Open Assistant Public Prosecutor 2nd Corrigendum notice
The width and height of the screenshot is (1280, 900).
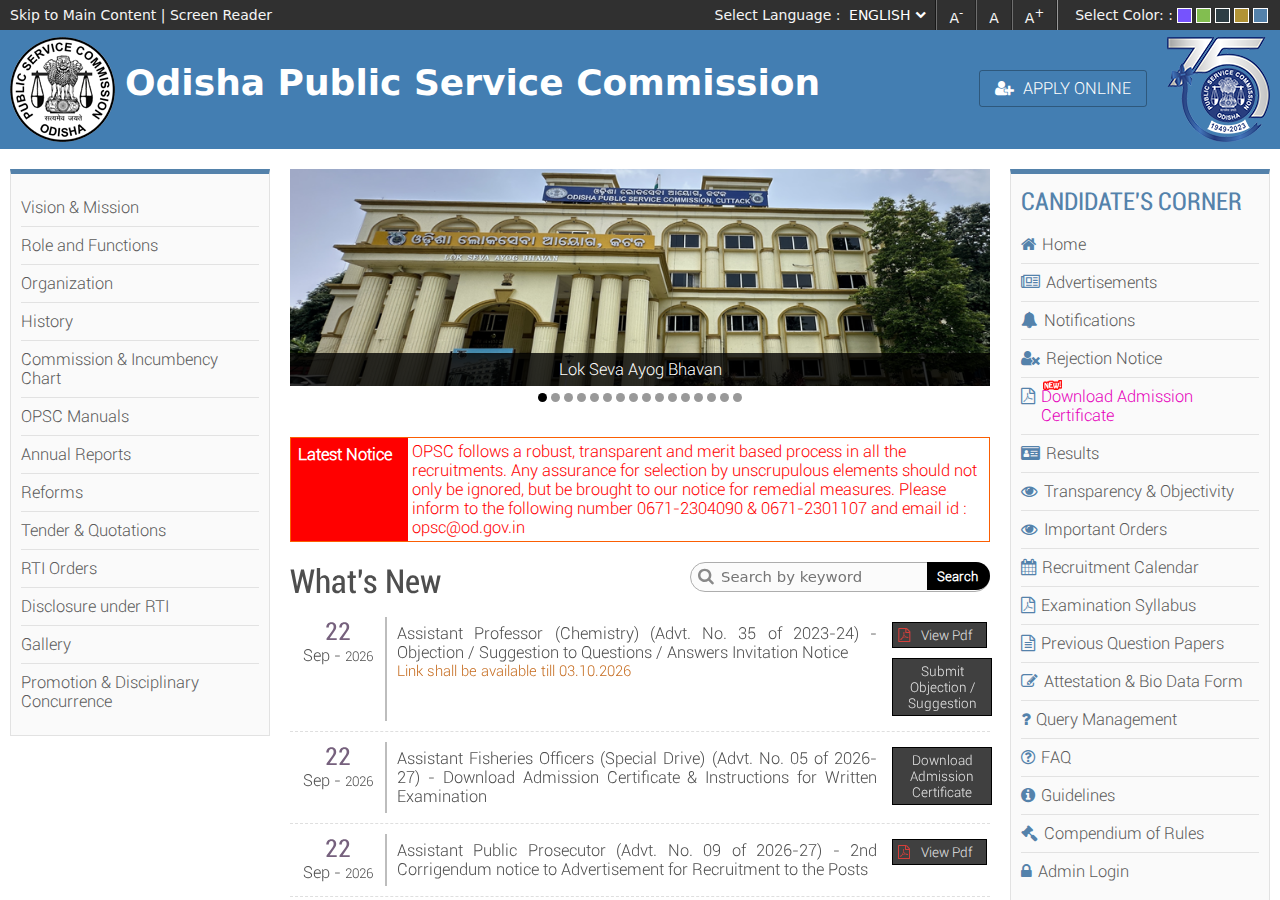637,860
